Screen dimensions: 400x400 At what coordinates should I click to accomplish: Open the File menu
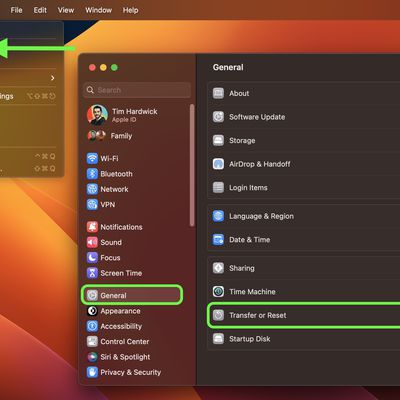point(16,10)
